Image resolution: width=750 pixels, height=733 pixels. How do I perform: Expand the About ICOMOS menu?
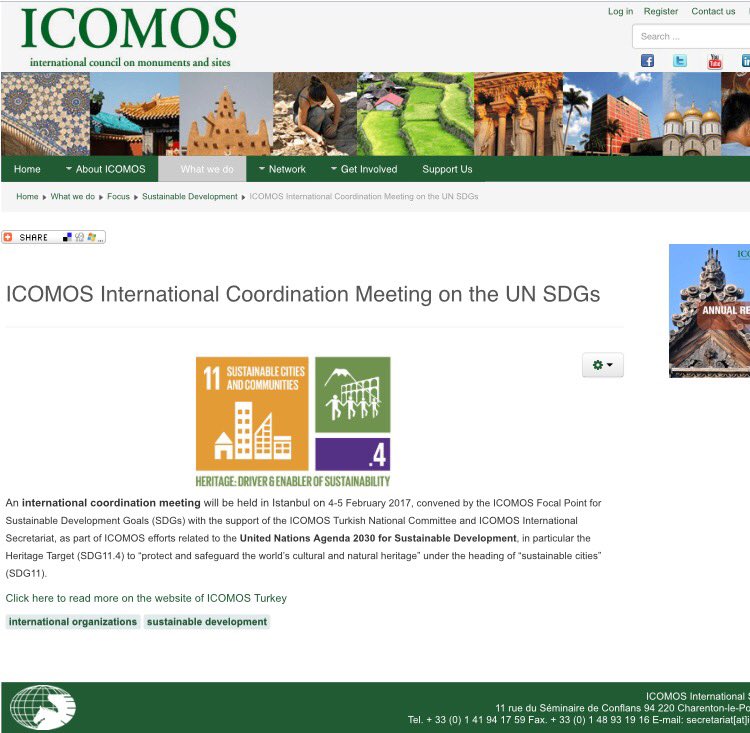pos(106,169)
